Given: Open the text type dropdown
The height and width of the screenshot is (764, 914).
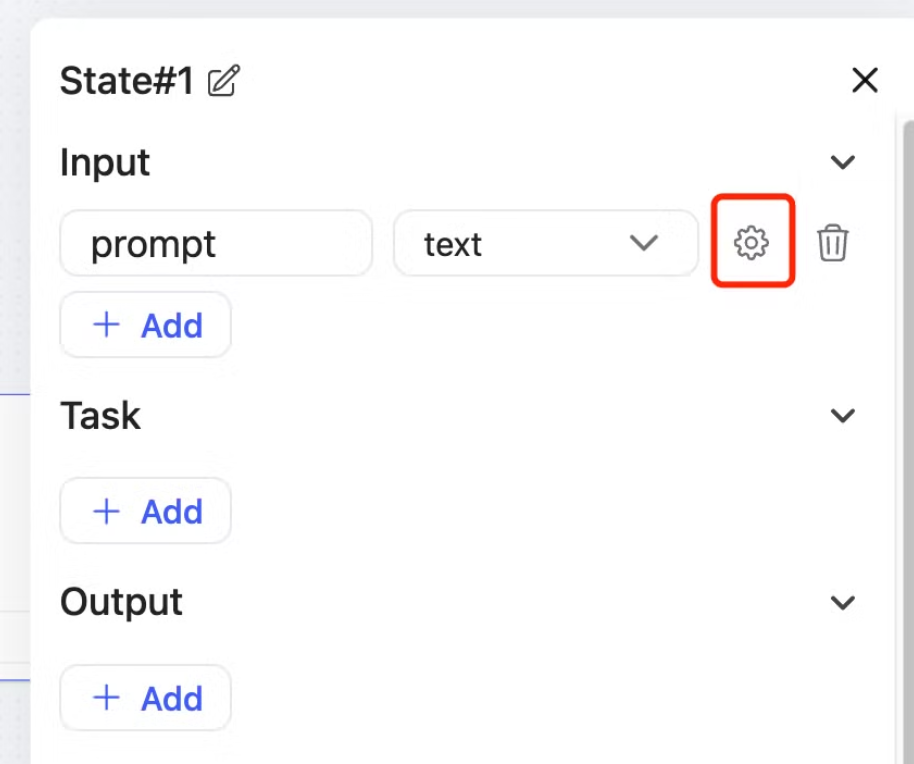Looking at the screenshot, I should click(545, 243).
